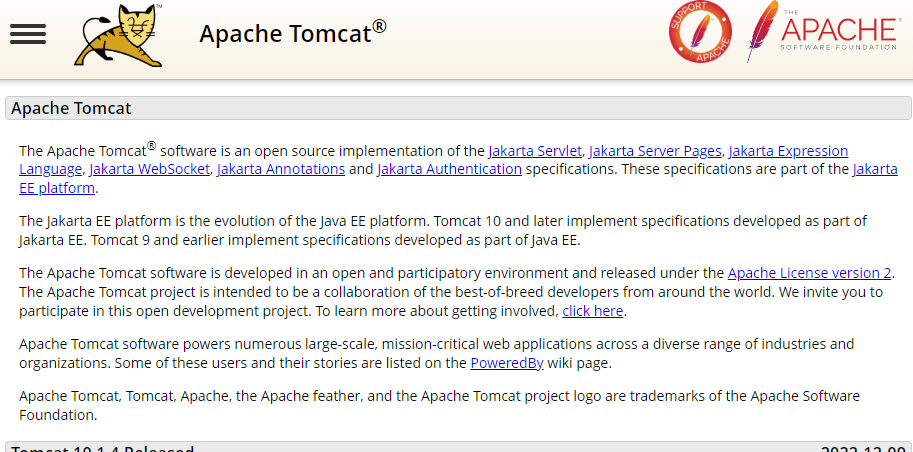Select the Apache Tomcat section heading bar
This screenshot has height=452, width=913.
(458, 108)
